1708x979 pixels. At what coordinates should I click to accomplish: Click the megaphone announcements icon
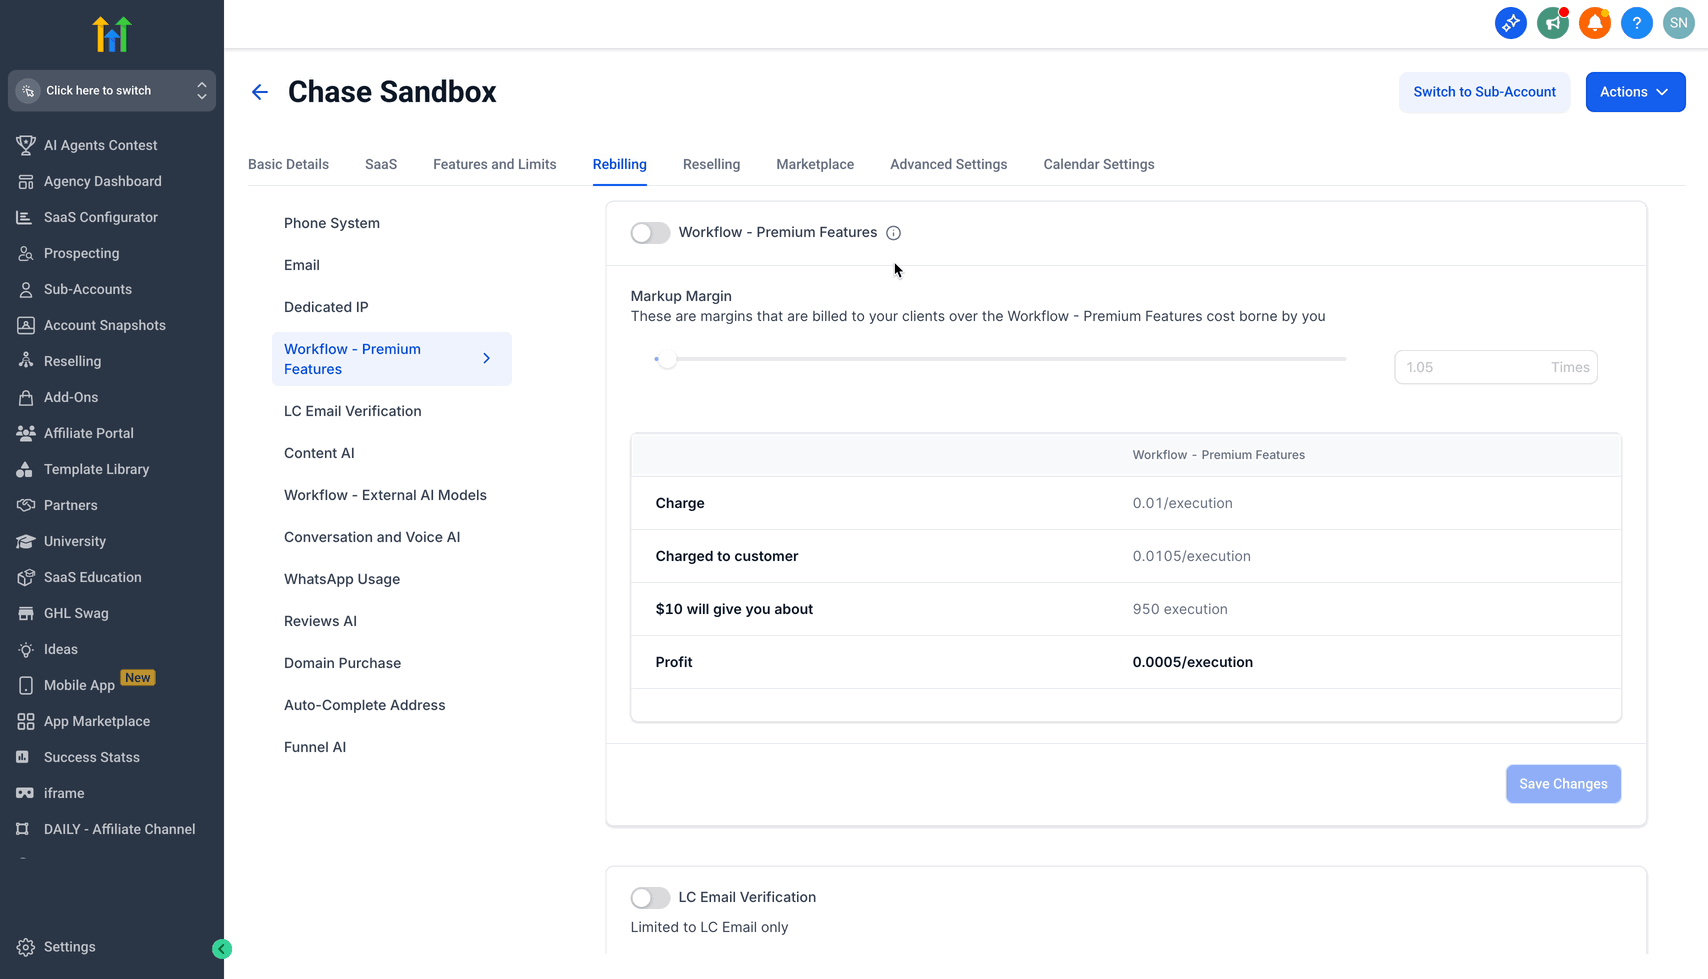click(x=1552, y=23)
